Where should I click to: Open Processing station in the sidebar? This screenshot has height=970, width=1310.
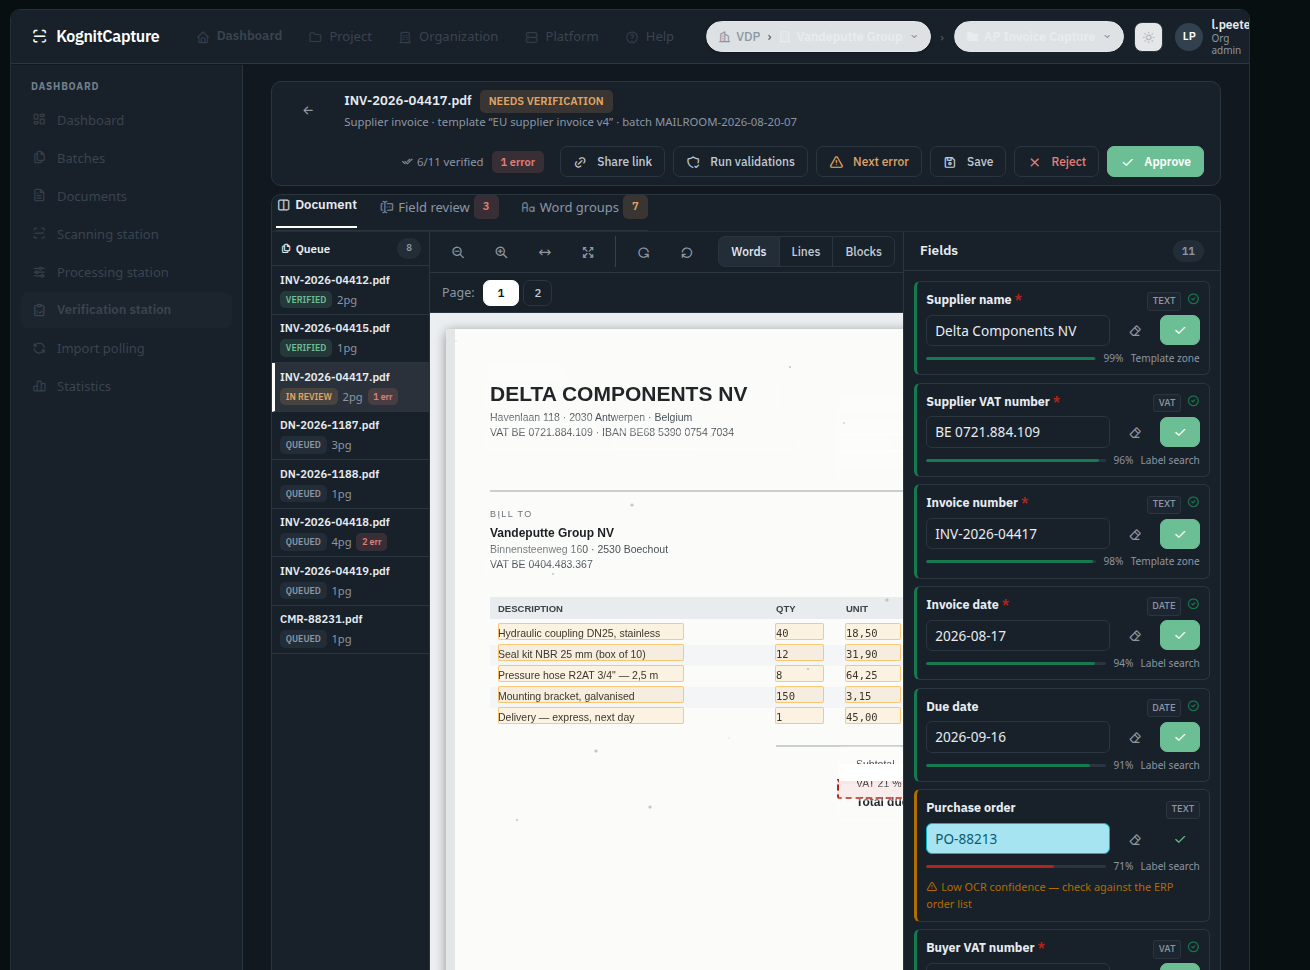pos(126,272)
